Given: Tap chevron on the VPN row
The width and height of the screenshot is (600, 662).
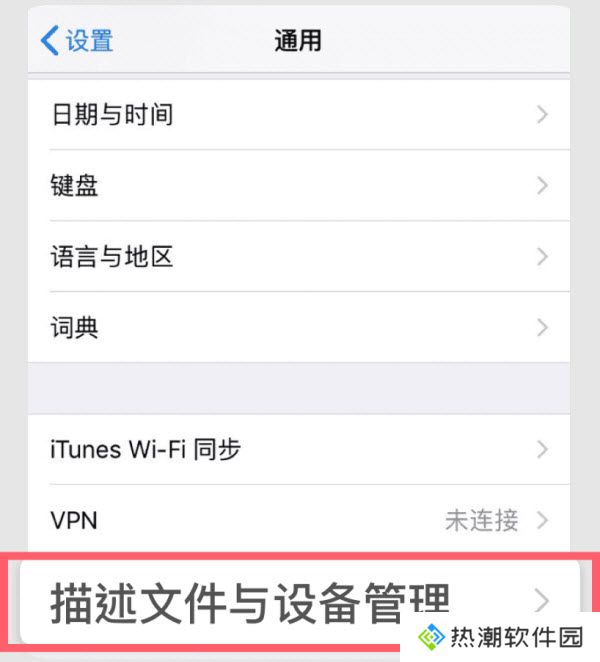Looking at the screenshot, I should [x=542, y=520].
